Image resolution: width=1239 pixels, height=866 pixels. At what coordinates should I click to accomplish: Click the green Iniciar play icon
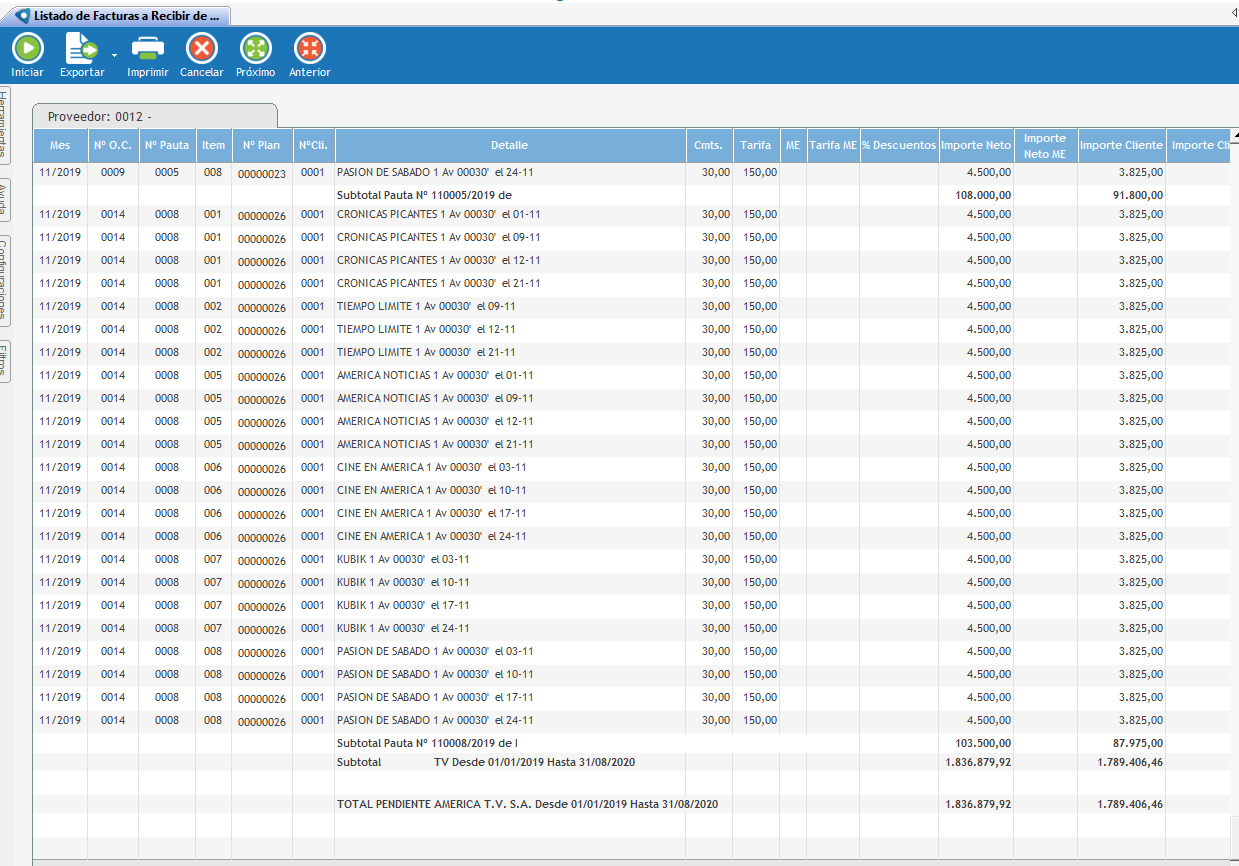pos(27,48)
